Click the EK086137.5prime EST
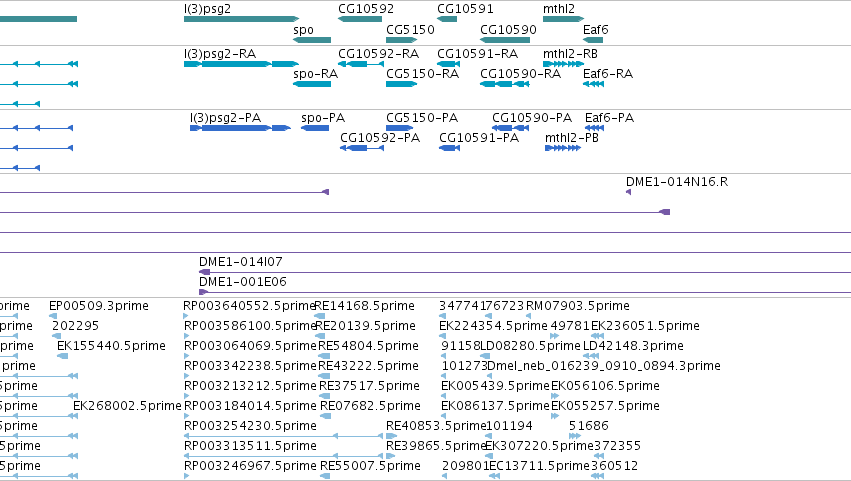851x481 pixels. tap(444, 416)
